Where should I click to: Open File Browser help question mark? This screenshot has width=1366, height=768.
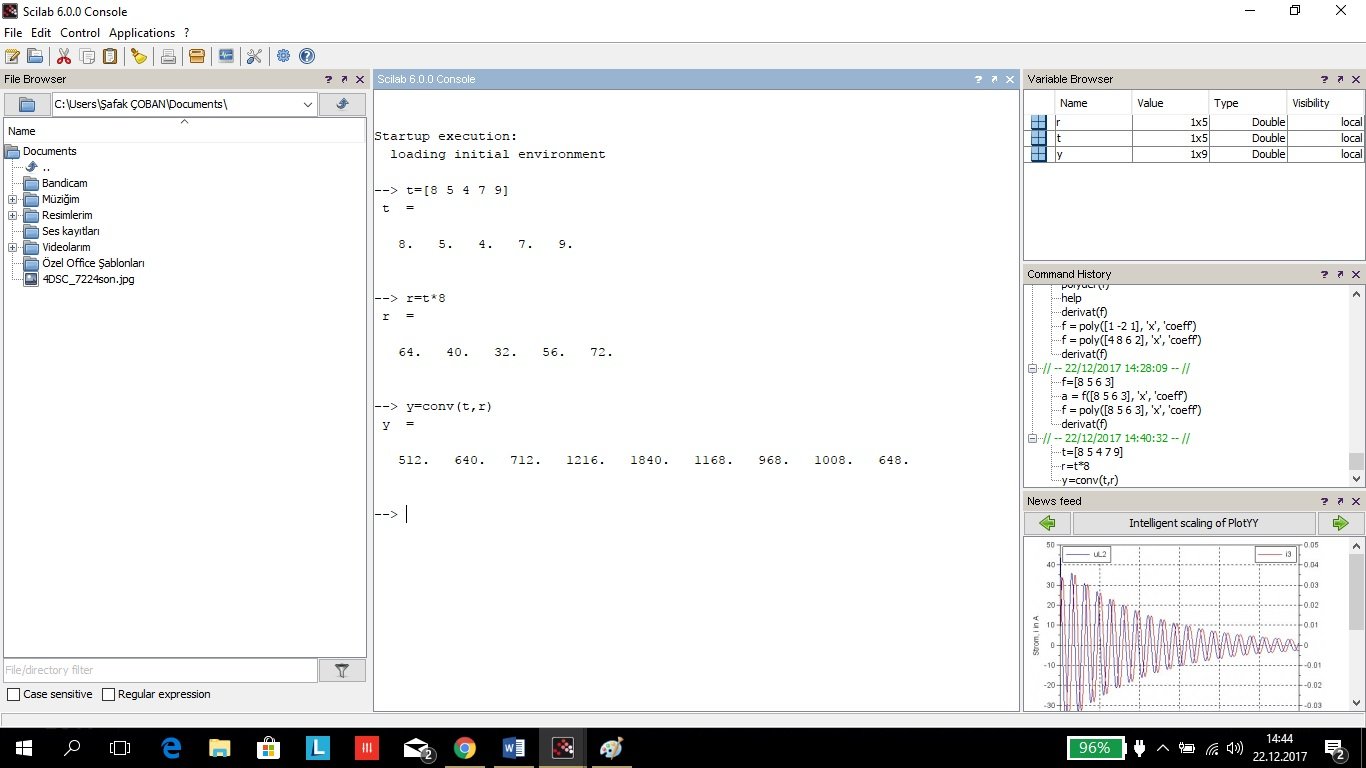click(328, 79)
